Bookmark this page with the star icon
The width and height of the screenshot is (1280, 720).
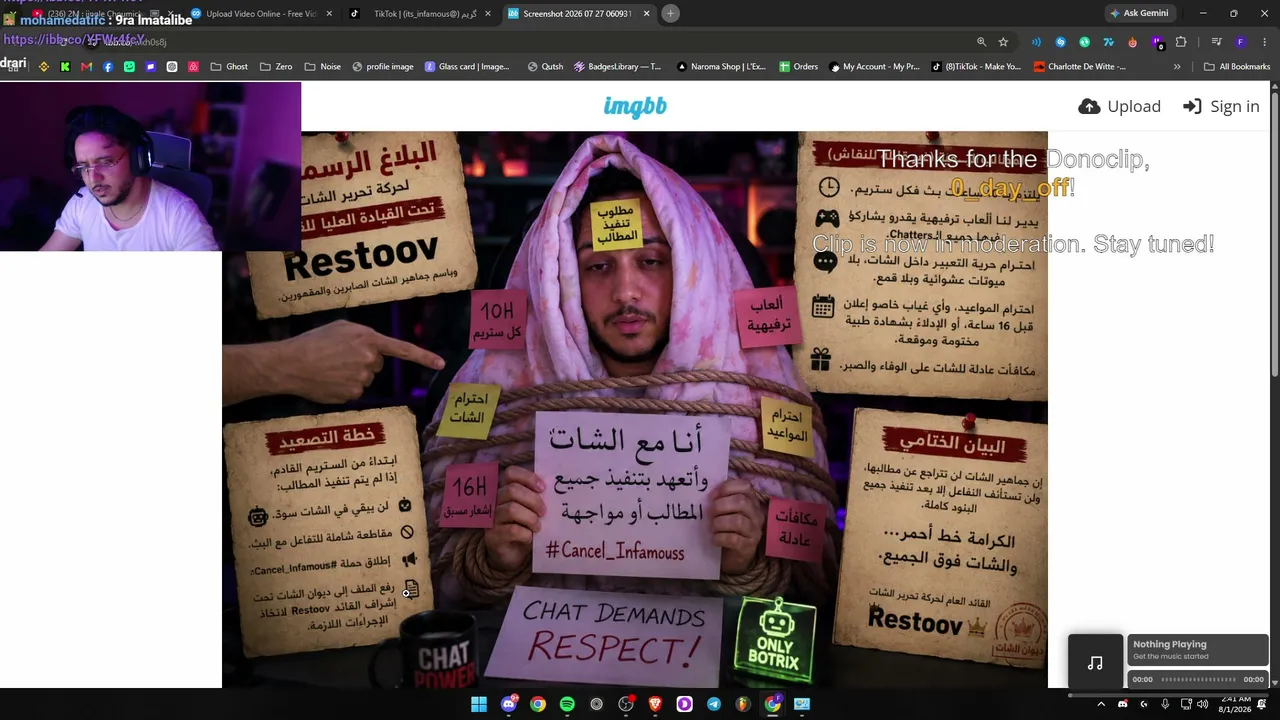coord(1003,42)
